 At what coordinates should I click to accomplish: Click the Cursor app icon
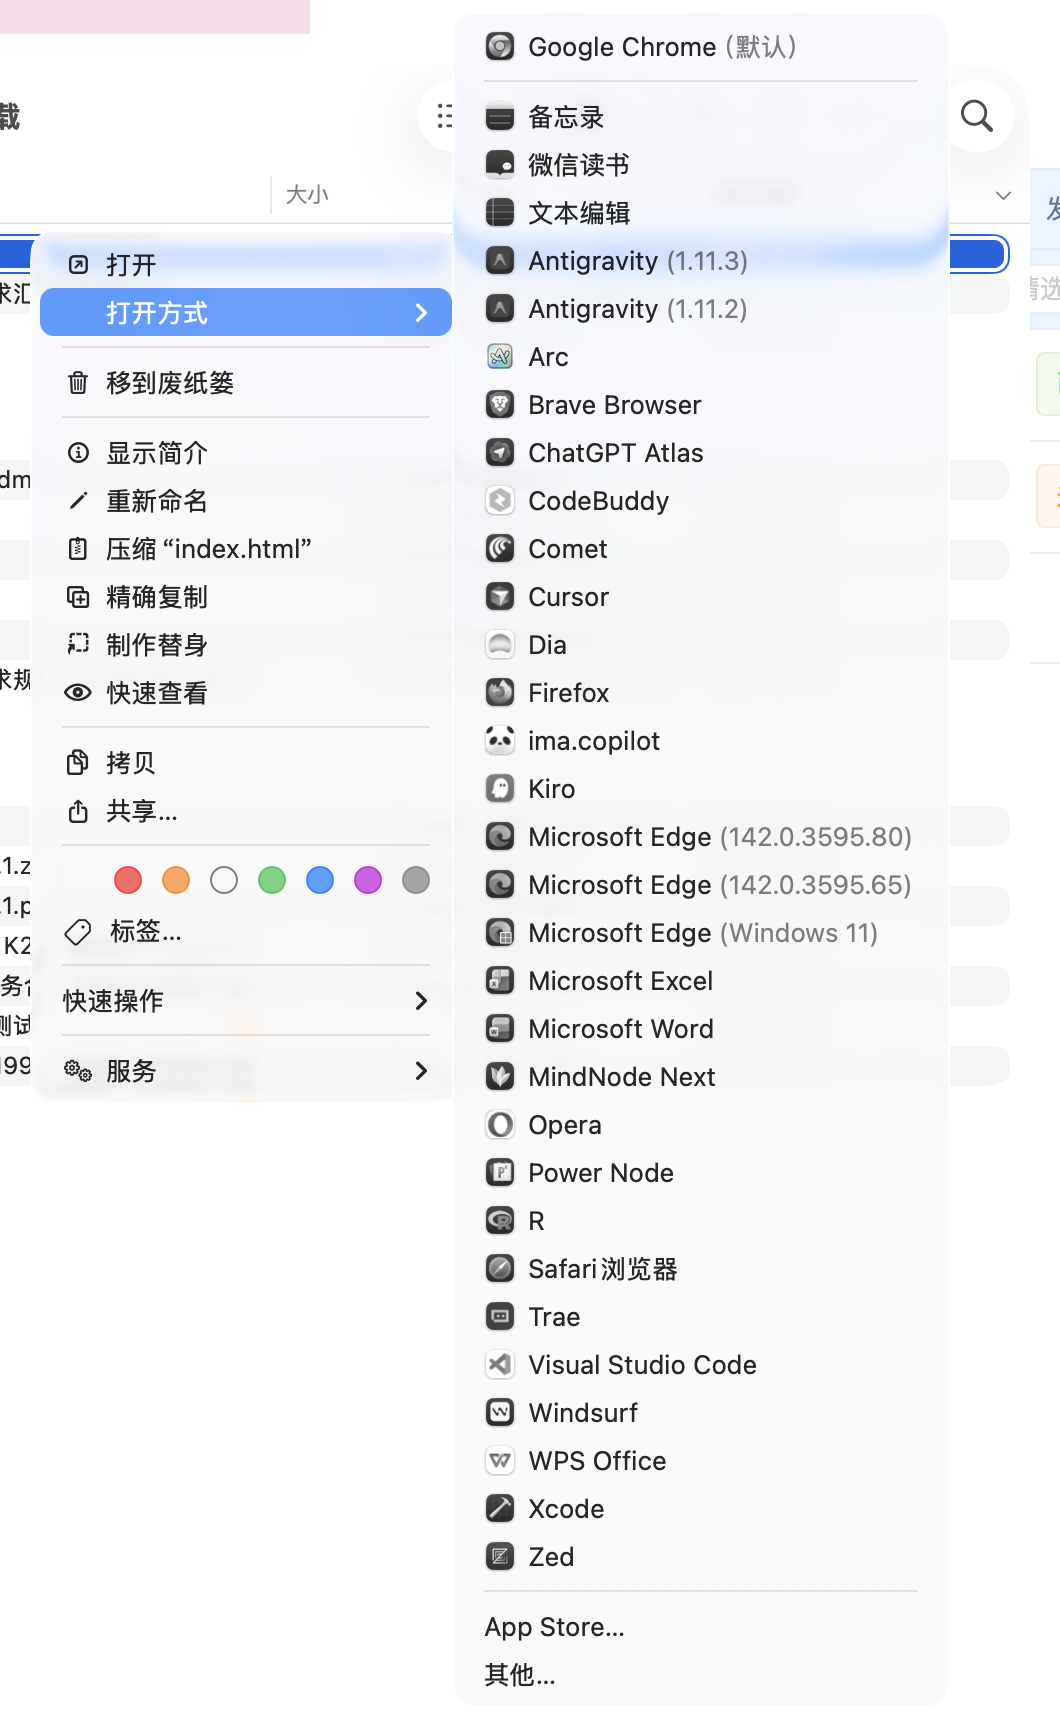tap(500, 596)
